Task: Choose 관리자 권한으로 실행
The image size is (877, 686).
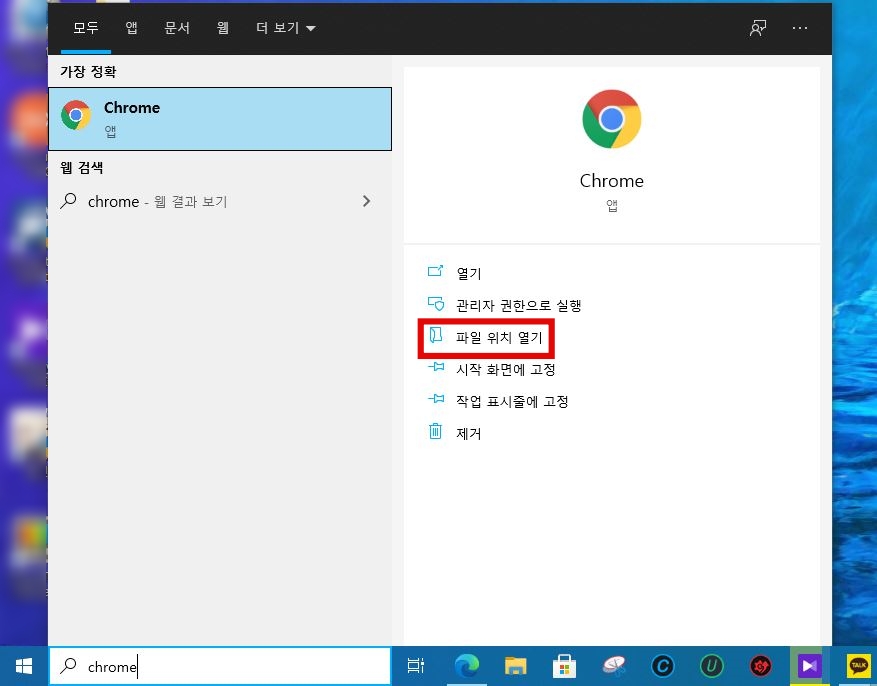Action: point(518,305)
